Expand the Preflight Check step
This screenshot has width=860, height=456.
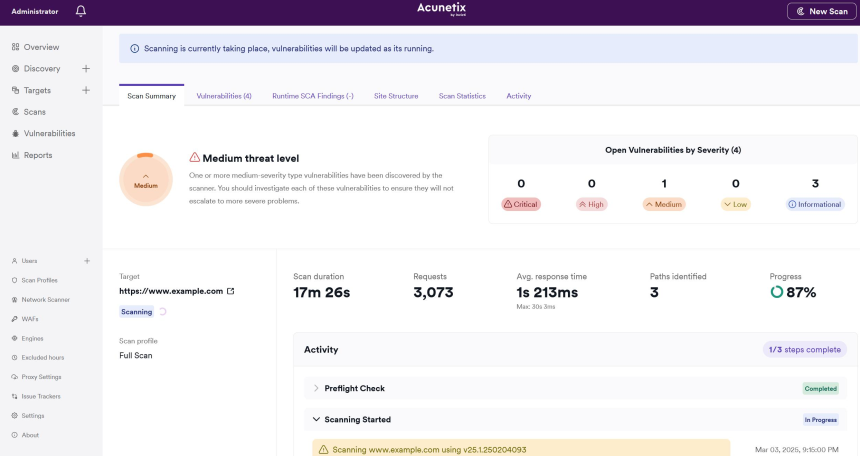click(x=316, y=389)
